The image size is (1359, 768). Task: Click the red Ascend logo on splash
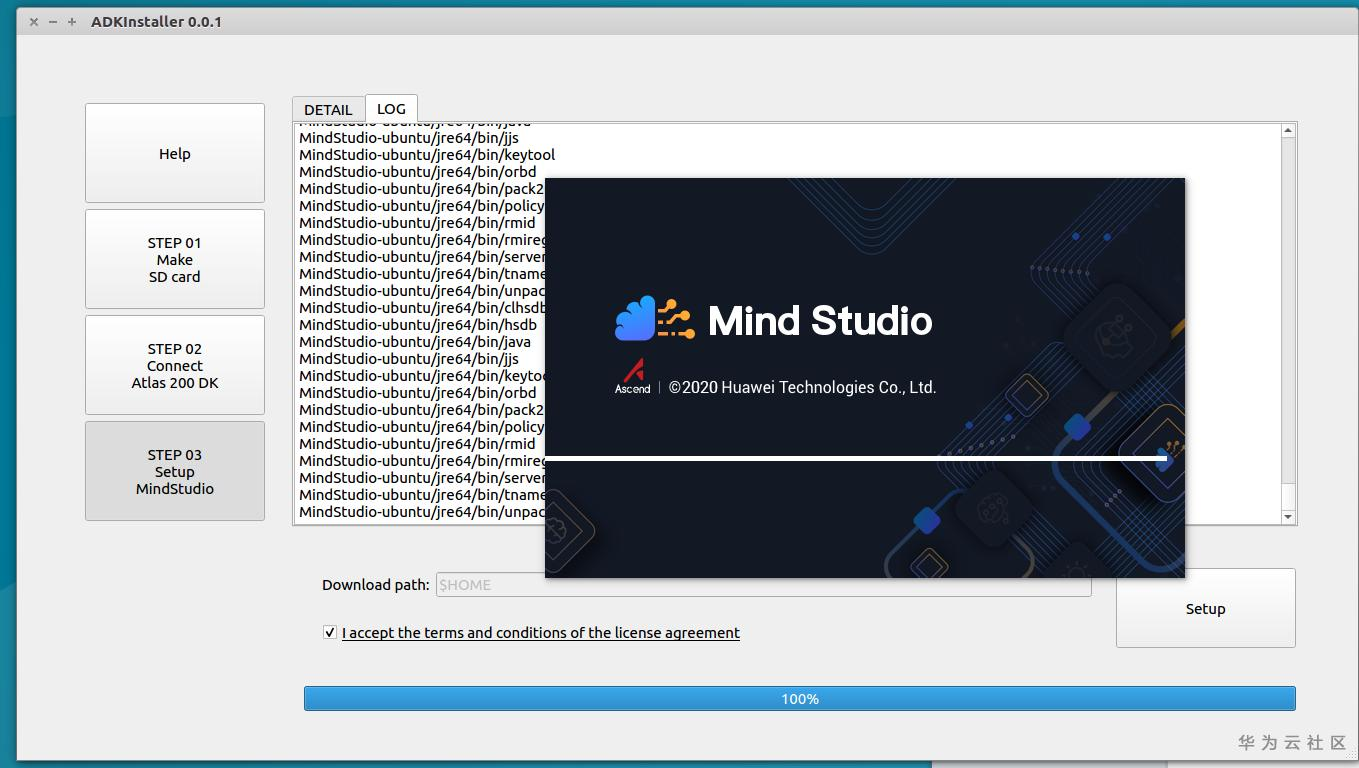pos(633,376)
